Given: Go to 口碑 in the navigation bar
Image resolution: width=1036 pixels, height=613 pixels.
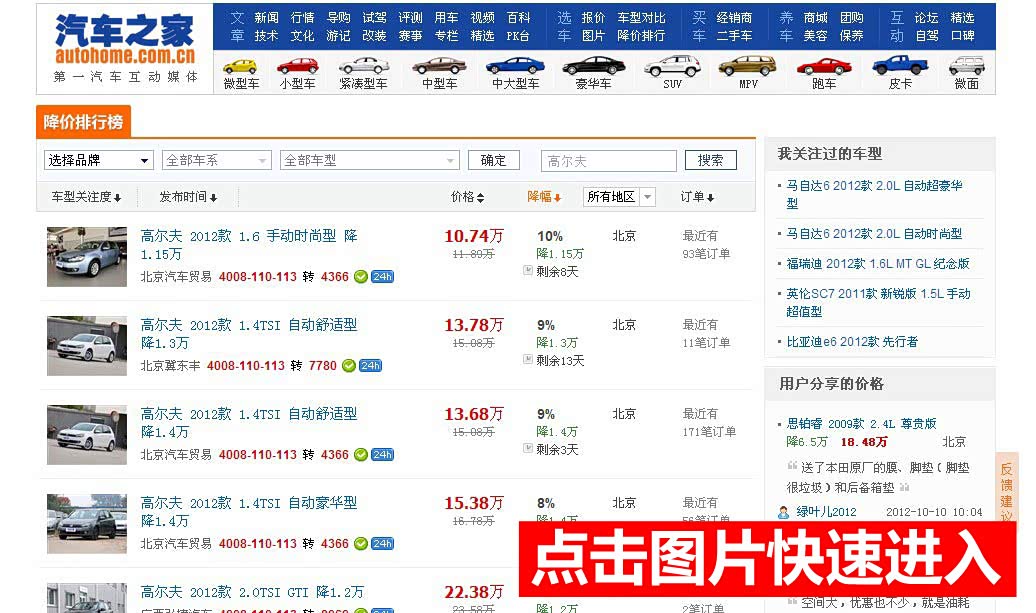Looking at the screenshot, I should [x=962, y=36].
